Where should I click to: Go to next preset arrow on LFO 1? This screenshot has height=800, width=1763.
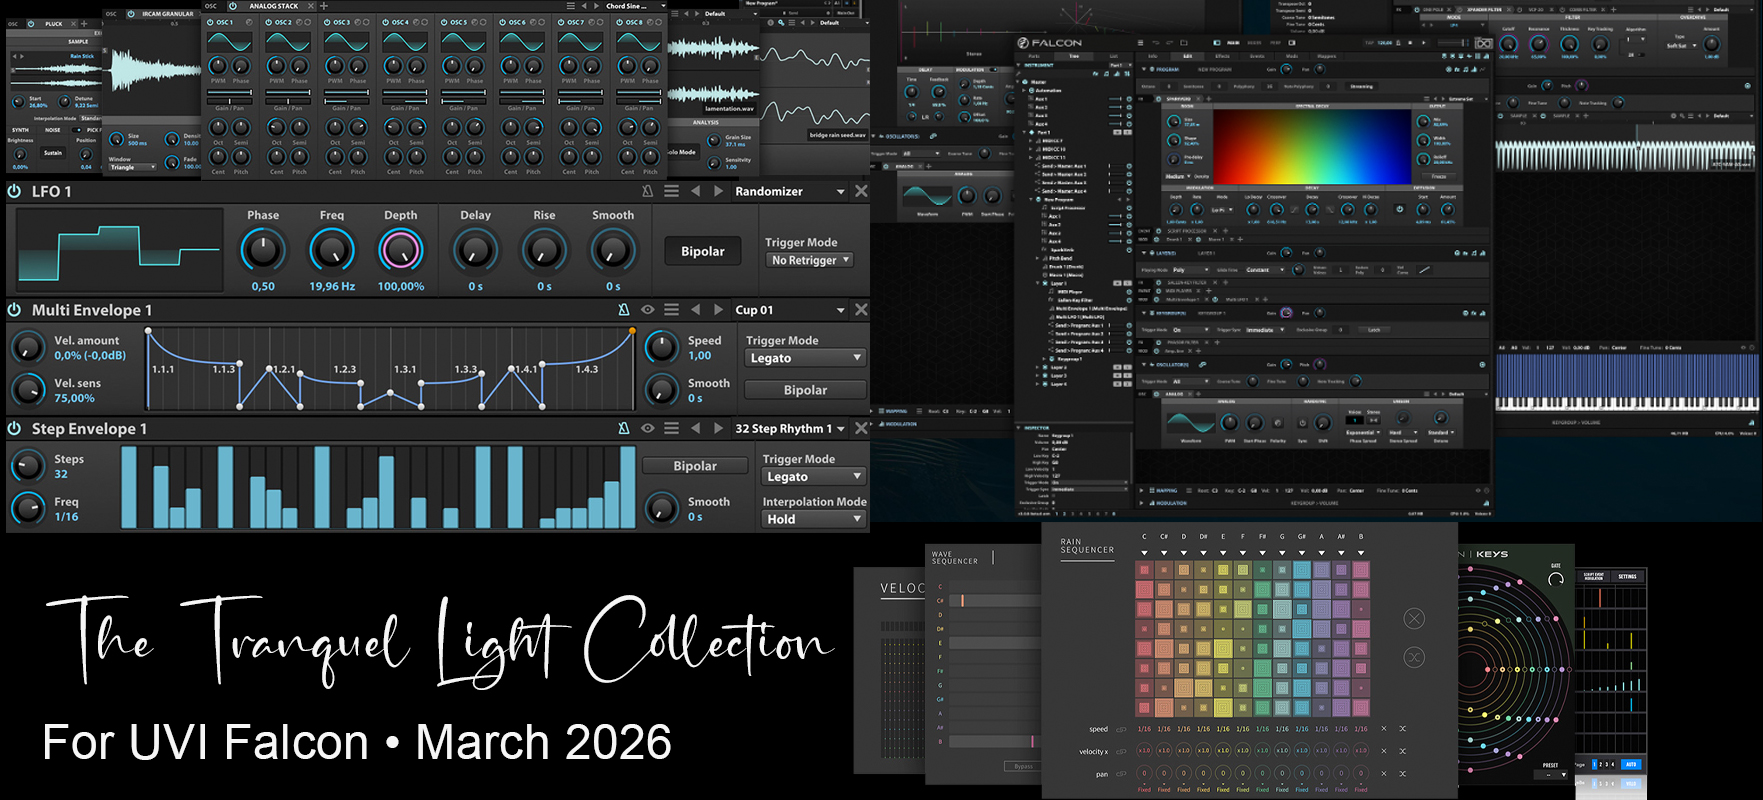pos(718,191)
